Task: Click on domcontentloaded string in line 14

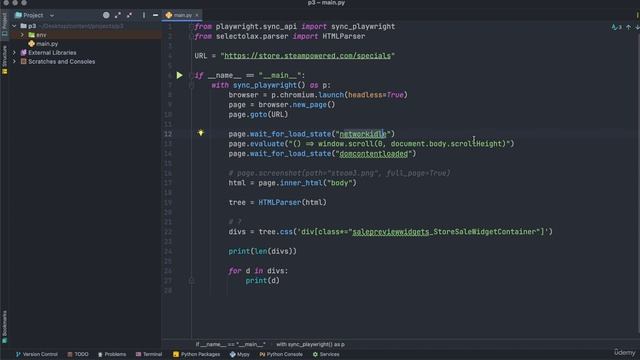Action: tap(373, 153)
